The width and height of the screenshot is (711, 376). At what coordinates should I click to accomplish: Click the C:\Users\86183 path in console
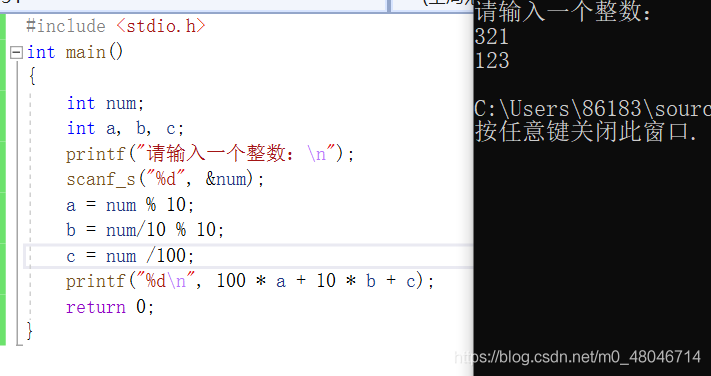click(x=592, y=109)
